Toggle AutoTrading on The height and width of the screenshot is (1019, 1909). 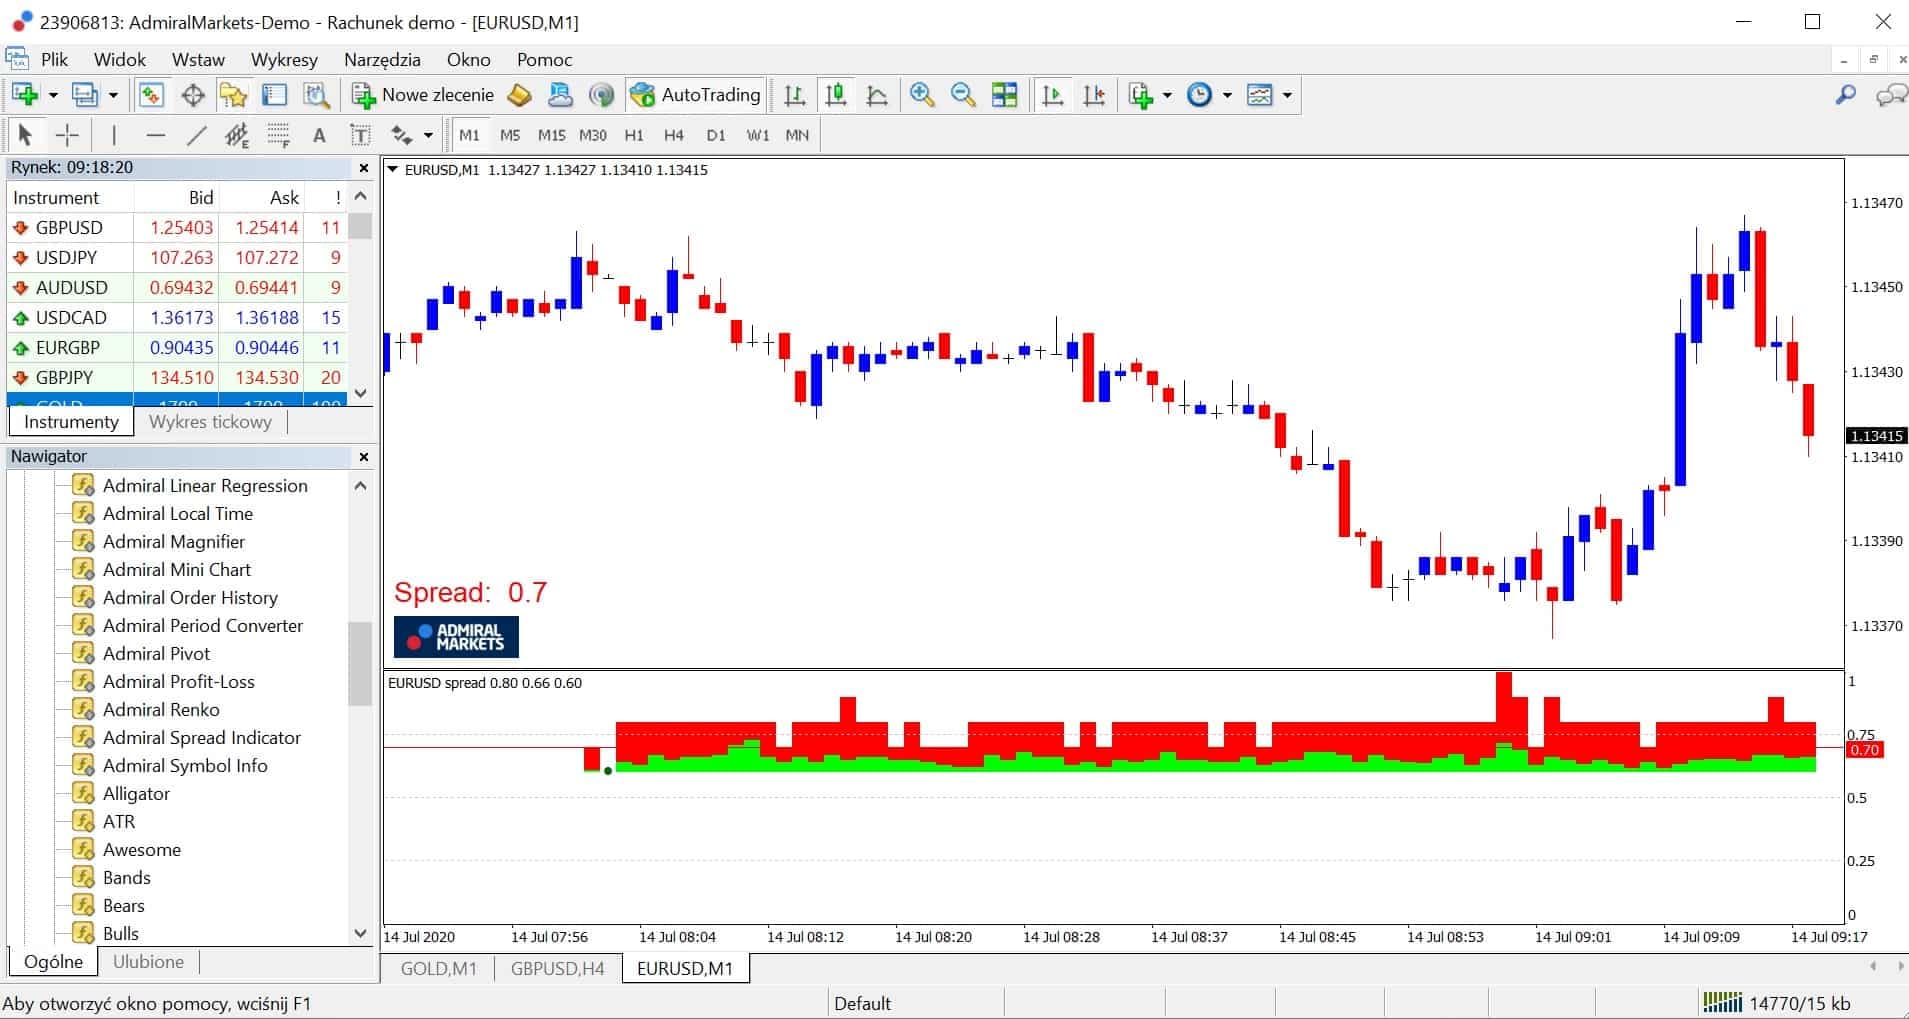tap(696, 95)
